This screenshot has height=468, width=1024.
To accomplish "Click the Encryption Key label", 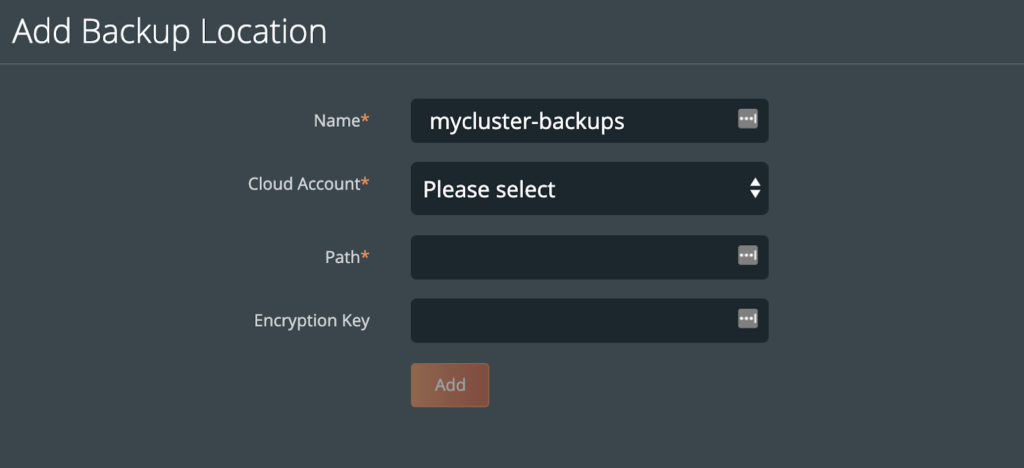I will coord(311,321).
